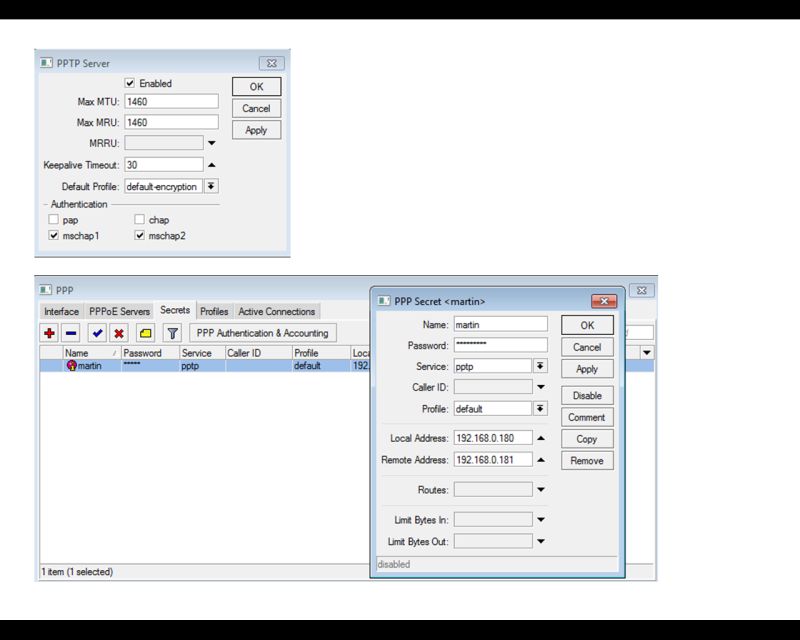The image size is (800, 640).
Task: Click the Name field containing martin
Action: click(x=501, y=325)
